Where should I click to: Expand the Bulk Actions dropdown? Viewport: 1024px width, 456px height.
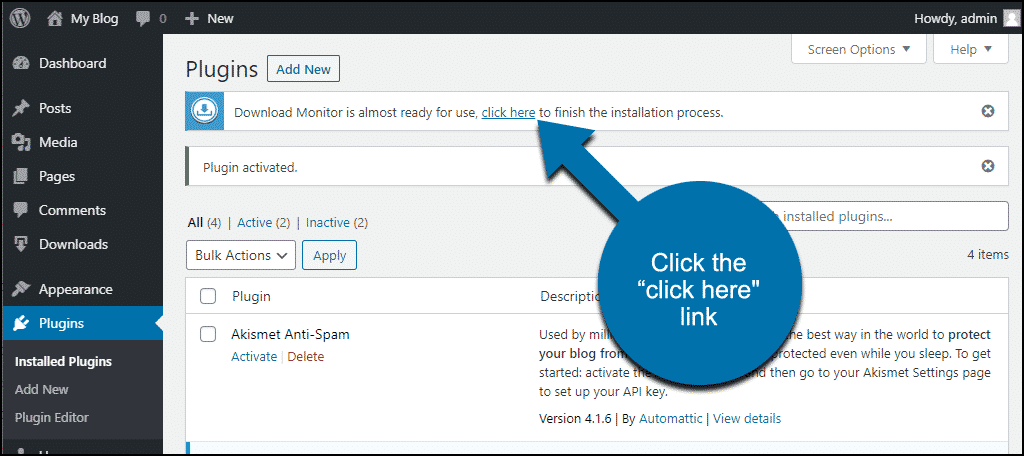point(241,255)
